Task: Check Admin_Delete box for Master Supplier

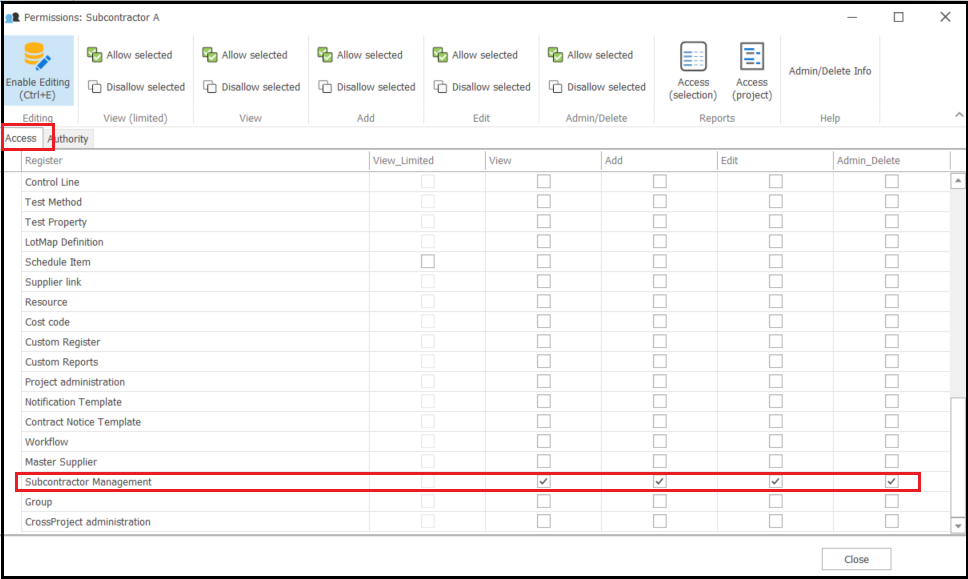Action: (892, 462)
